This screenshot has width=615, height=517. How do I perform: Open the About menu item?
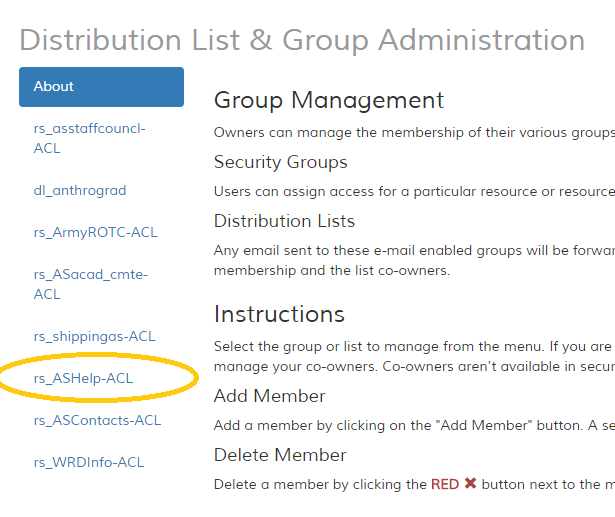pyautogui.click(x=101, y=87)
